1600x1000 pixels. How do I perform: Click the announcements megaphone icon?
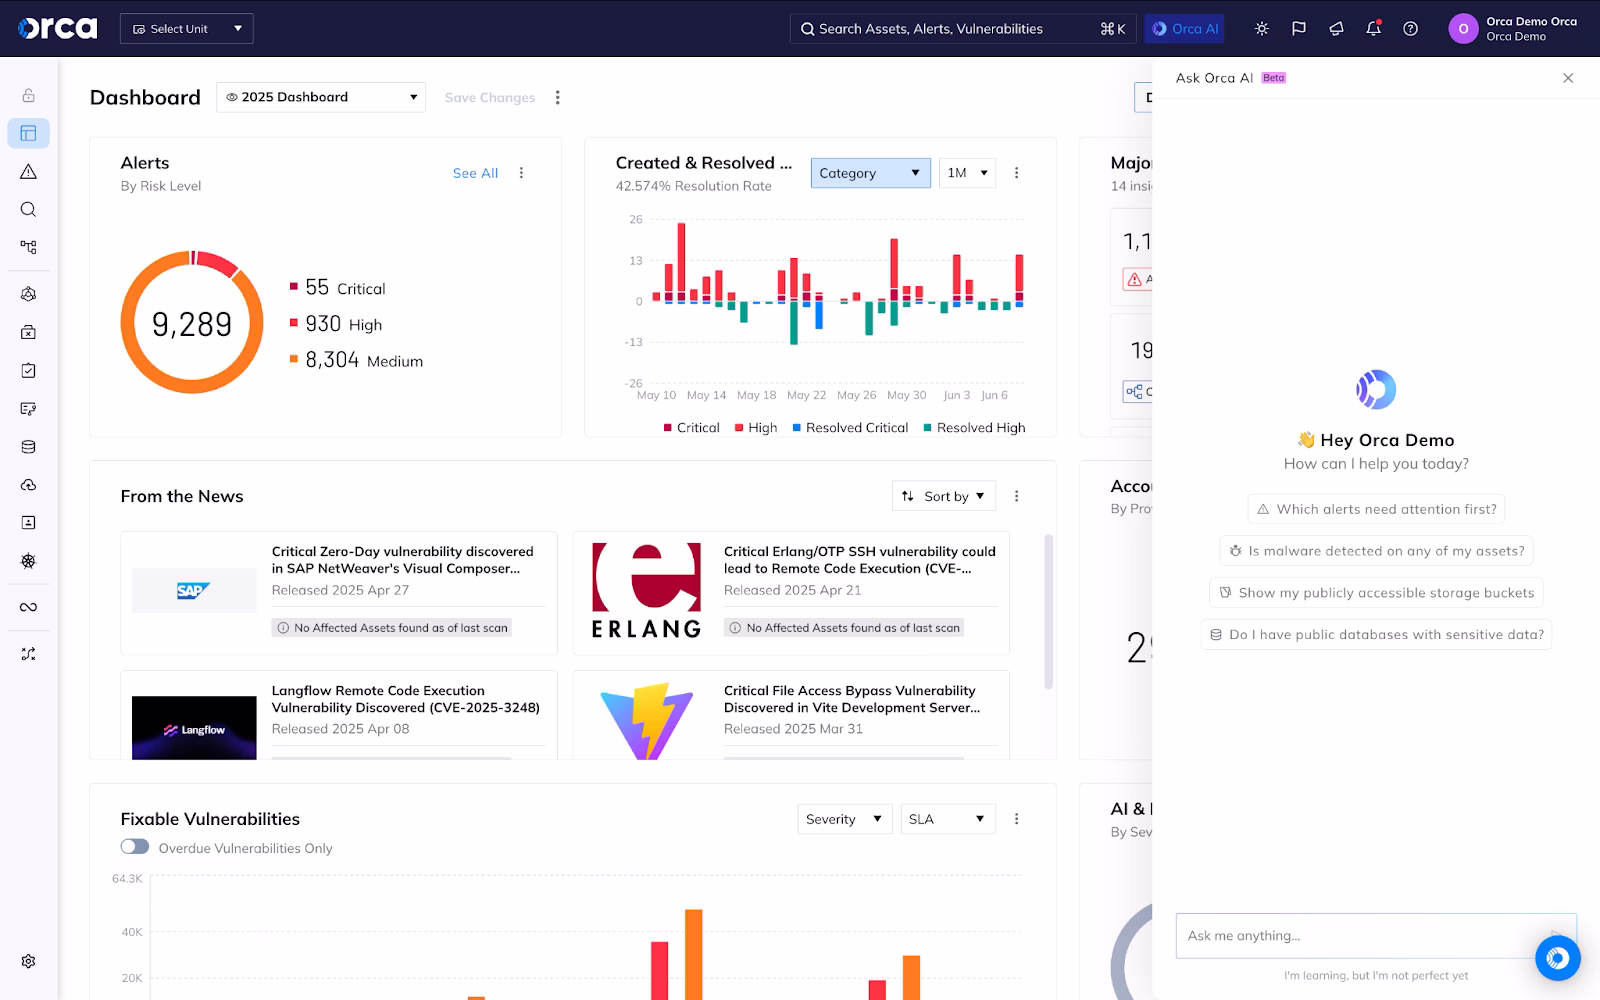coord(1336,29)
